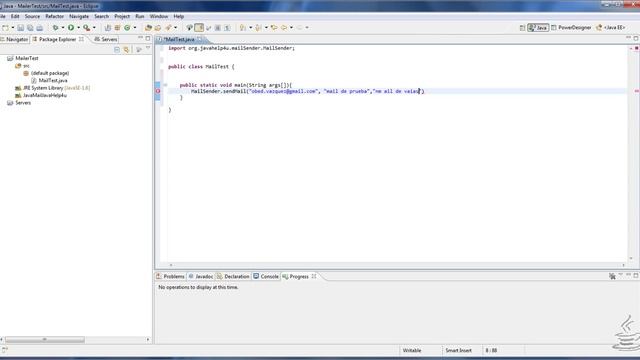Click the Next Annotation icon
Screen dimensions: 640x360
[243, 27]
